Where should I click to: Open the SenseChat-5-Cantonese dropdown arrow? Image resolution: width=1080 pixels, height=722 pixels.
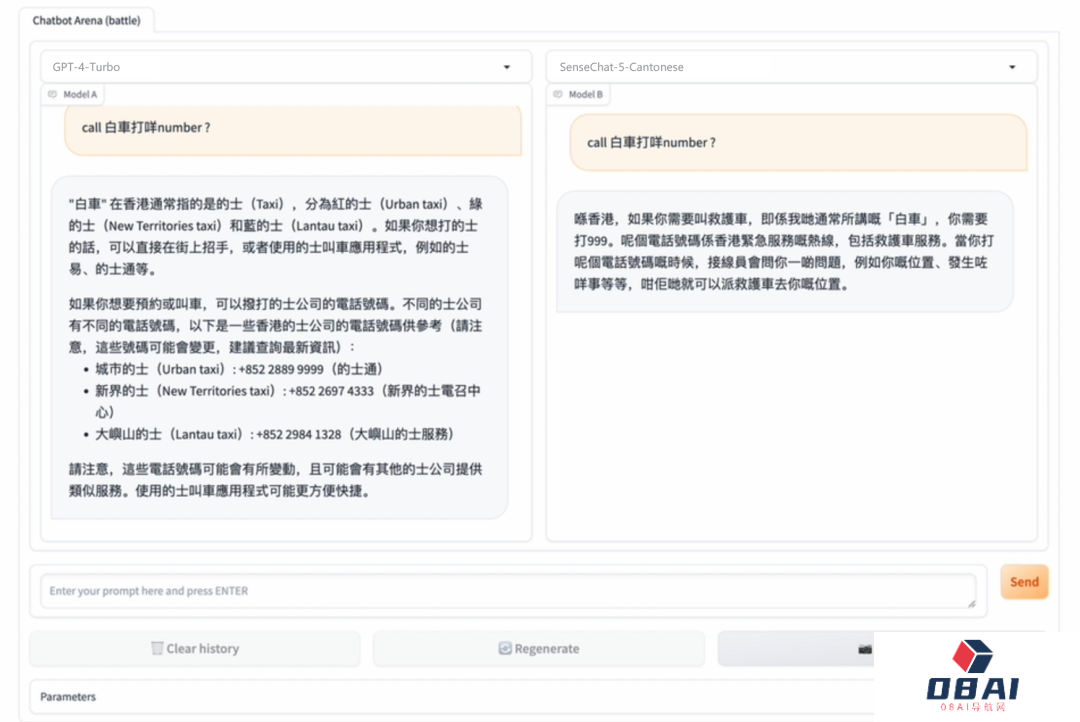(1012, 67)
